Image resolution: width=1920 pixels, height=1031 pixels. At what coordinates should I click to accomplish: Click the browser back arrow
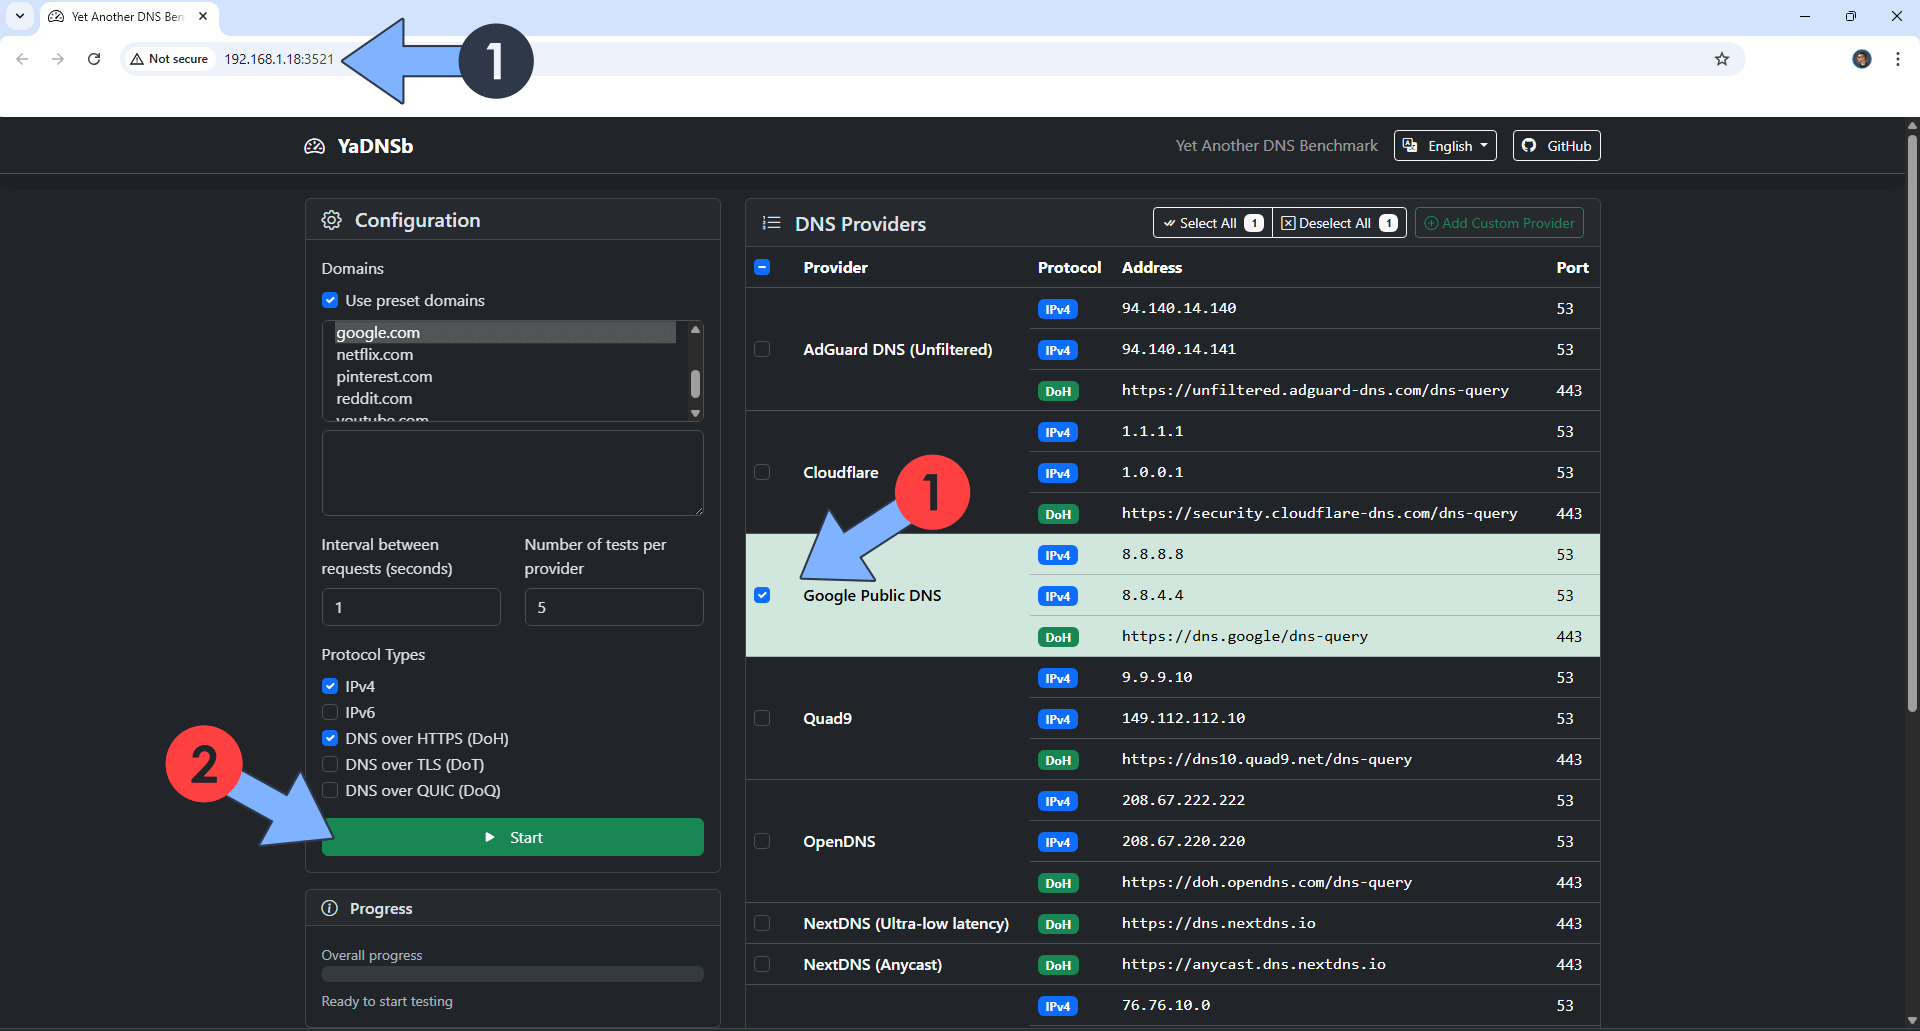22,59
